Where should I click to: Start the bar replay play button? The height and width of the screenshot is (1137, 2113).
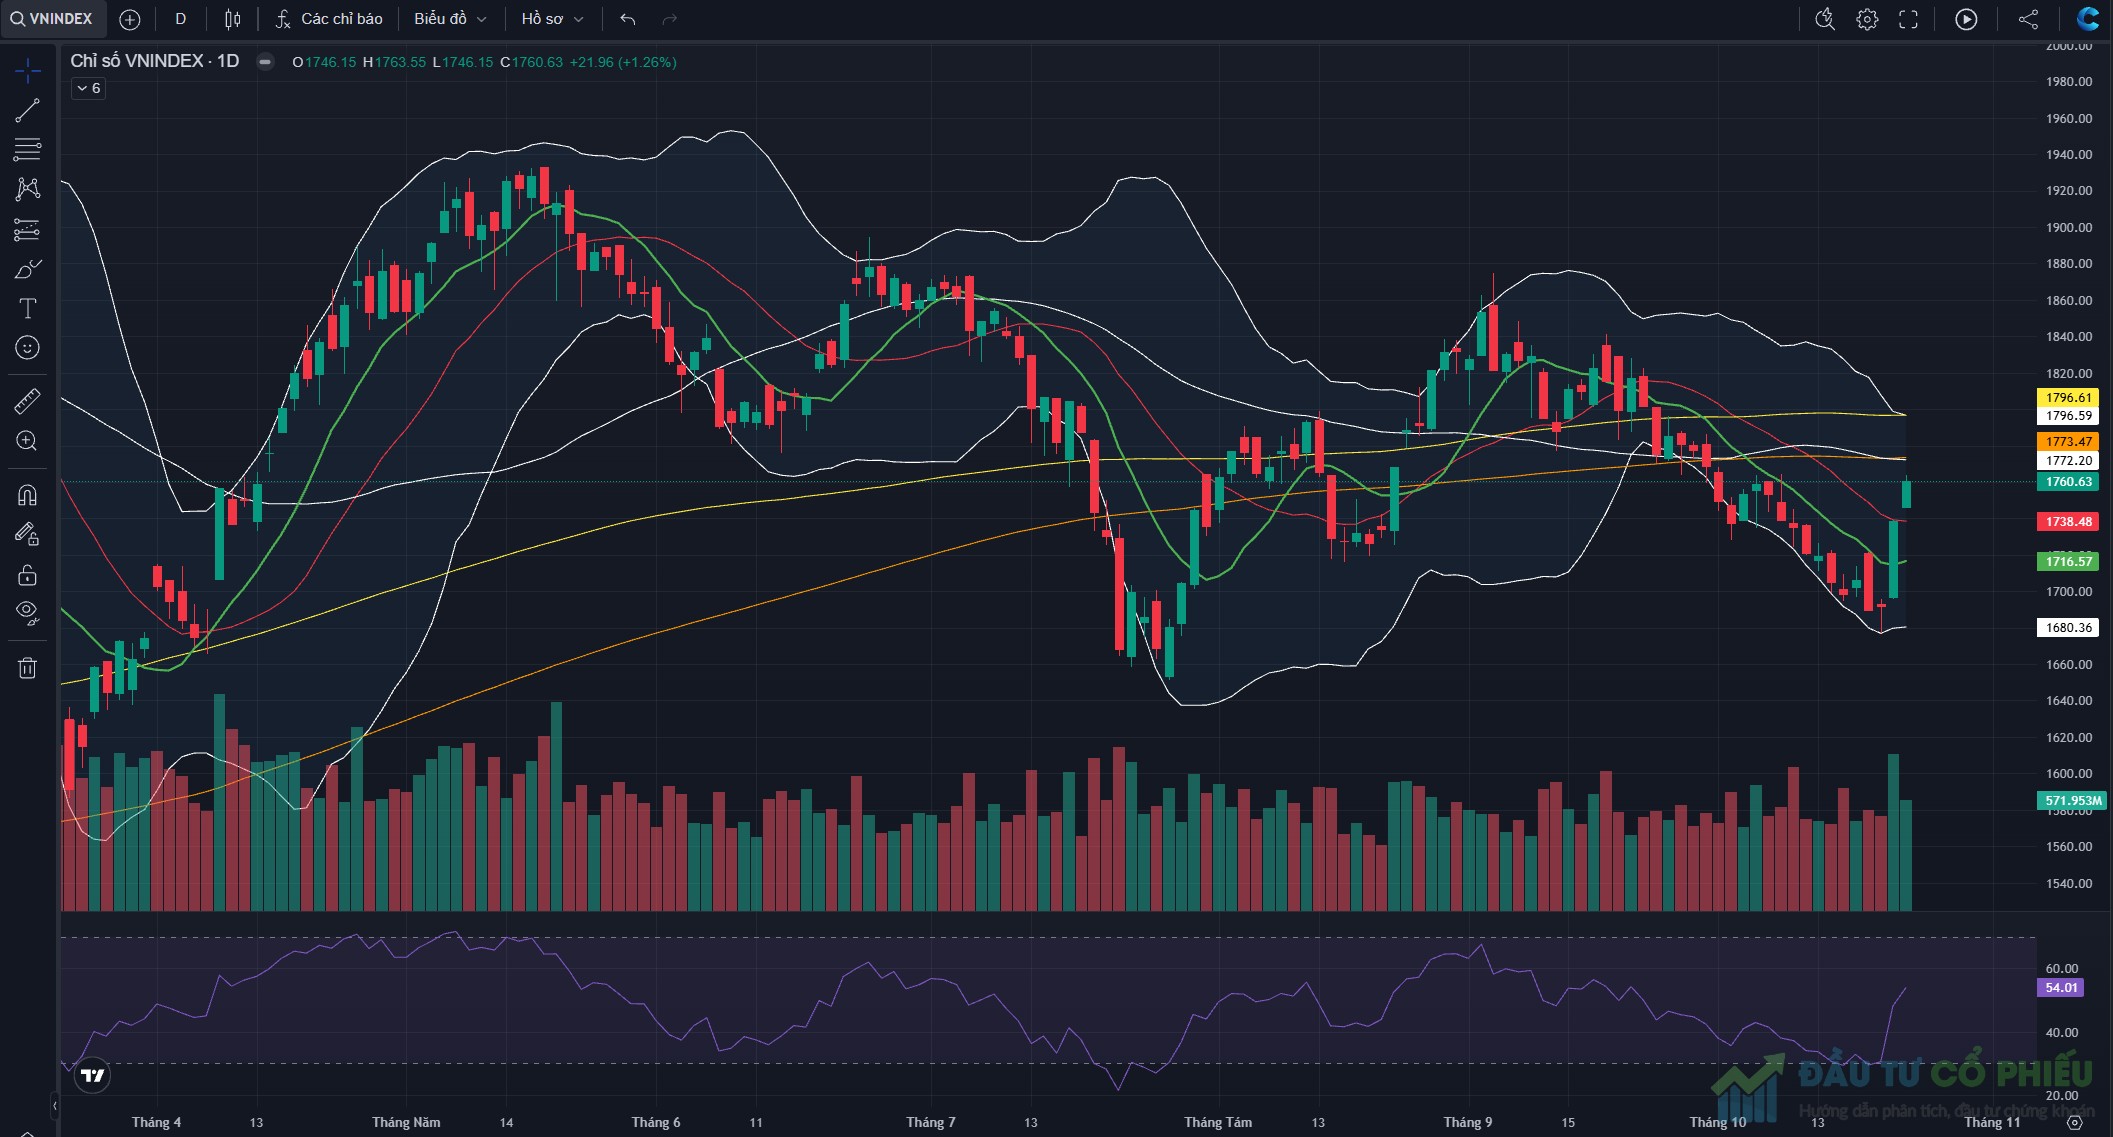tap(1966, 19)
